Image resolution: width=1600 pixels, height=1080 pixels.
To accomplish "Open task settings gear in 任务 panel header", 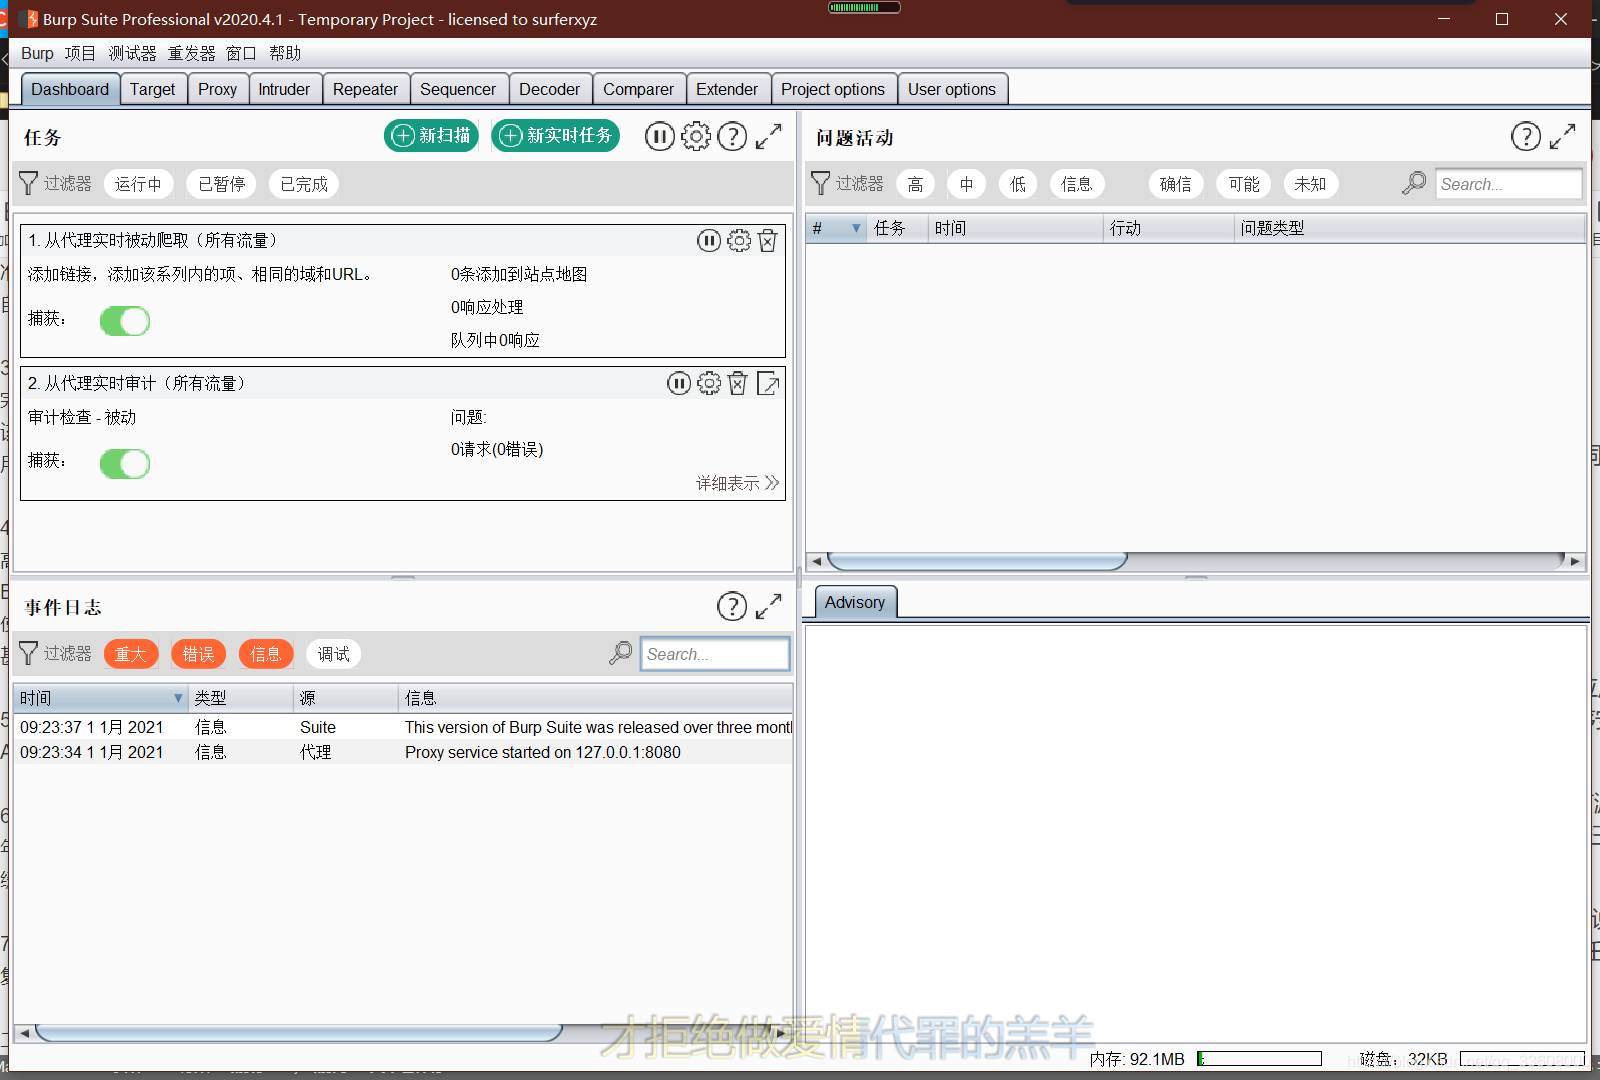I will coord(696,136).
